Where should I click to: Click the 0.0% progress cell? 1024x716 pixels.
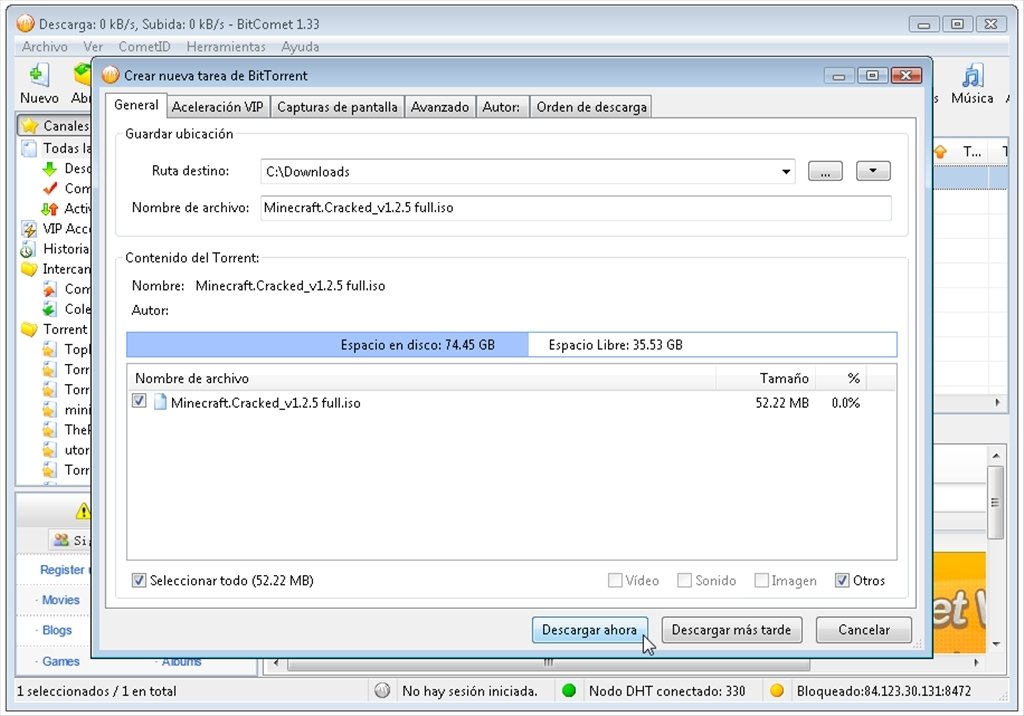[x=846, y=403]
